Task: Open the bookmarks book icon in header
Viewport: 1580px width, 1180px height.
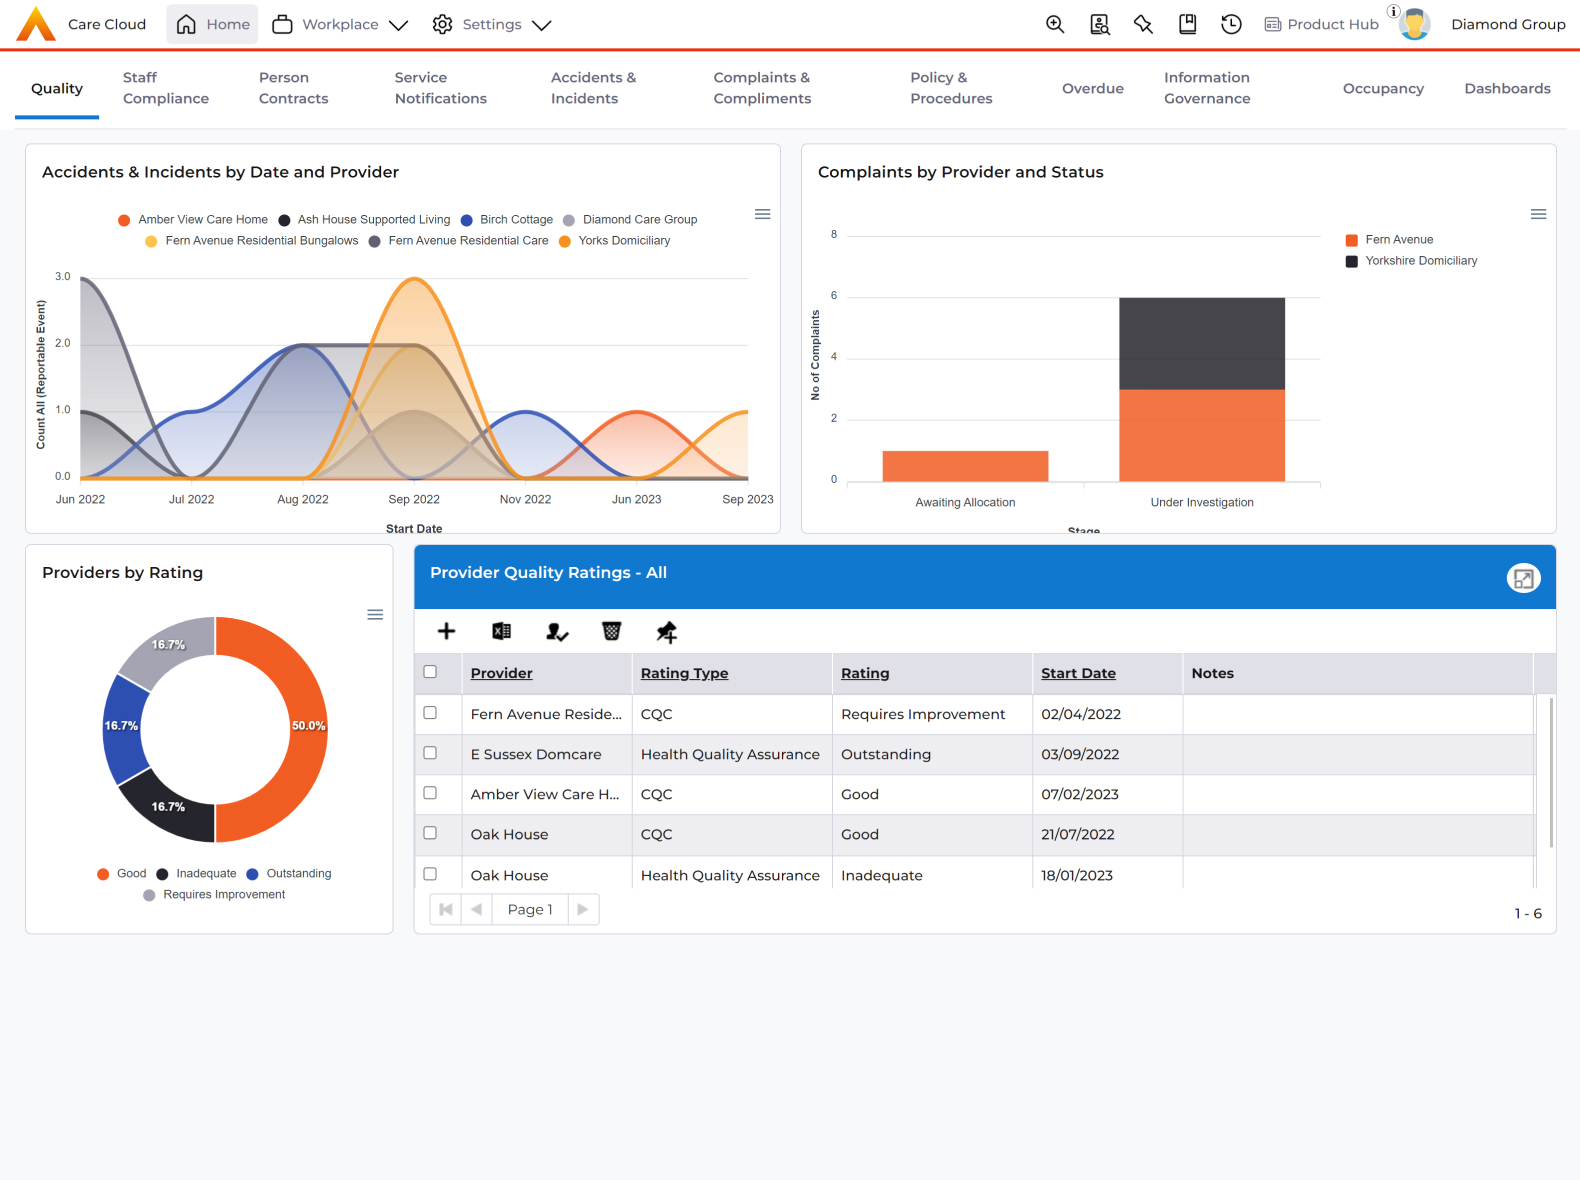Action: (x=1187, y=24)
